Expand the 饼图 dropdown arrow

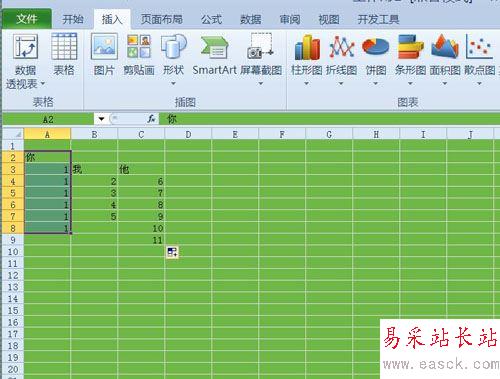click(376, 83)
